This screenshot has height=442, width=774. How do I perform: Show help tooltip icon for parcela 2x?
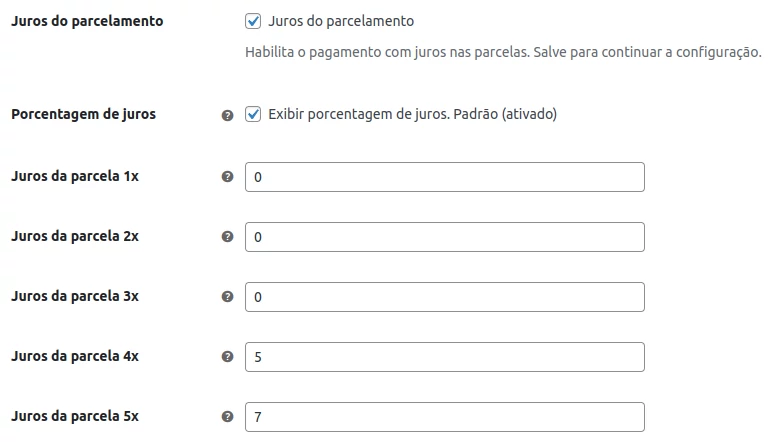(227, 237)
